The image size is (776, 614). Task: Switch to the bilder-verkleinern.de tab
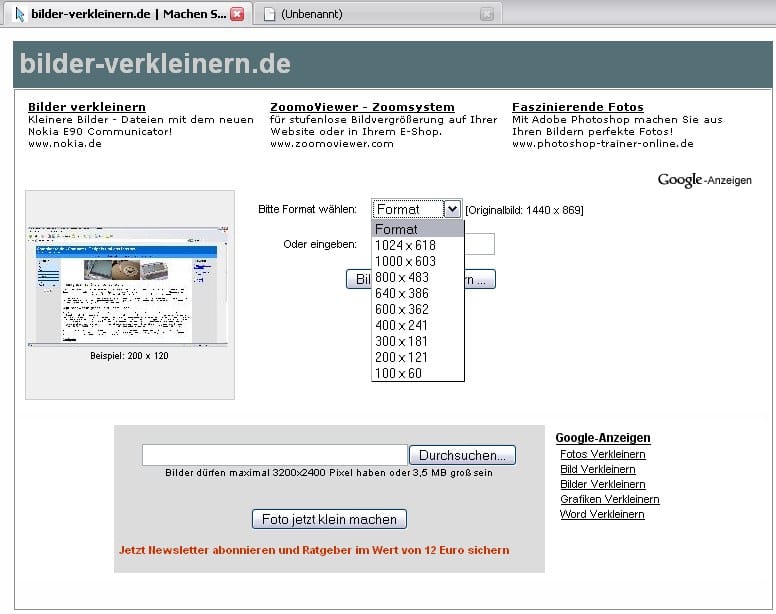[x=129, y=14]
